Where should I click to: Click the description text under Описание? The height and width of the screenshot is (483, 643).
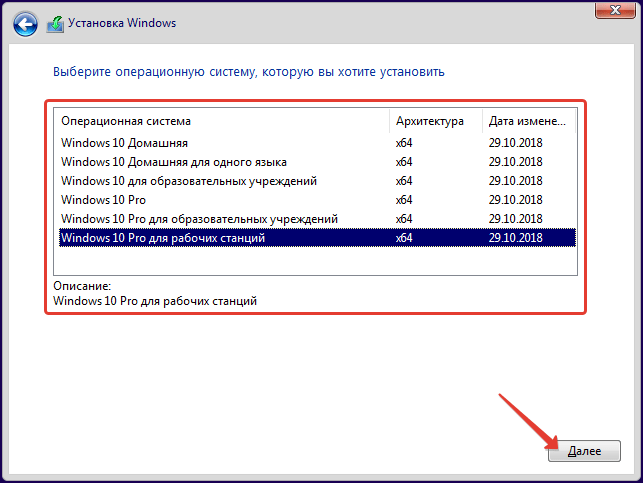click(x=155, y=301)
